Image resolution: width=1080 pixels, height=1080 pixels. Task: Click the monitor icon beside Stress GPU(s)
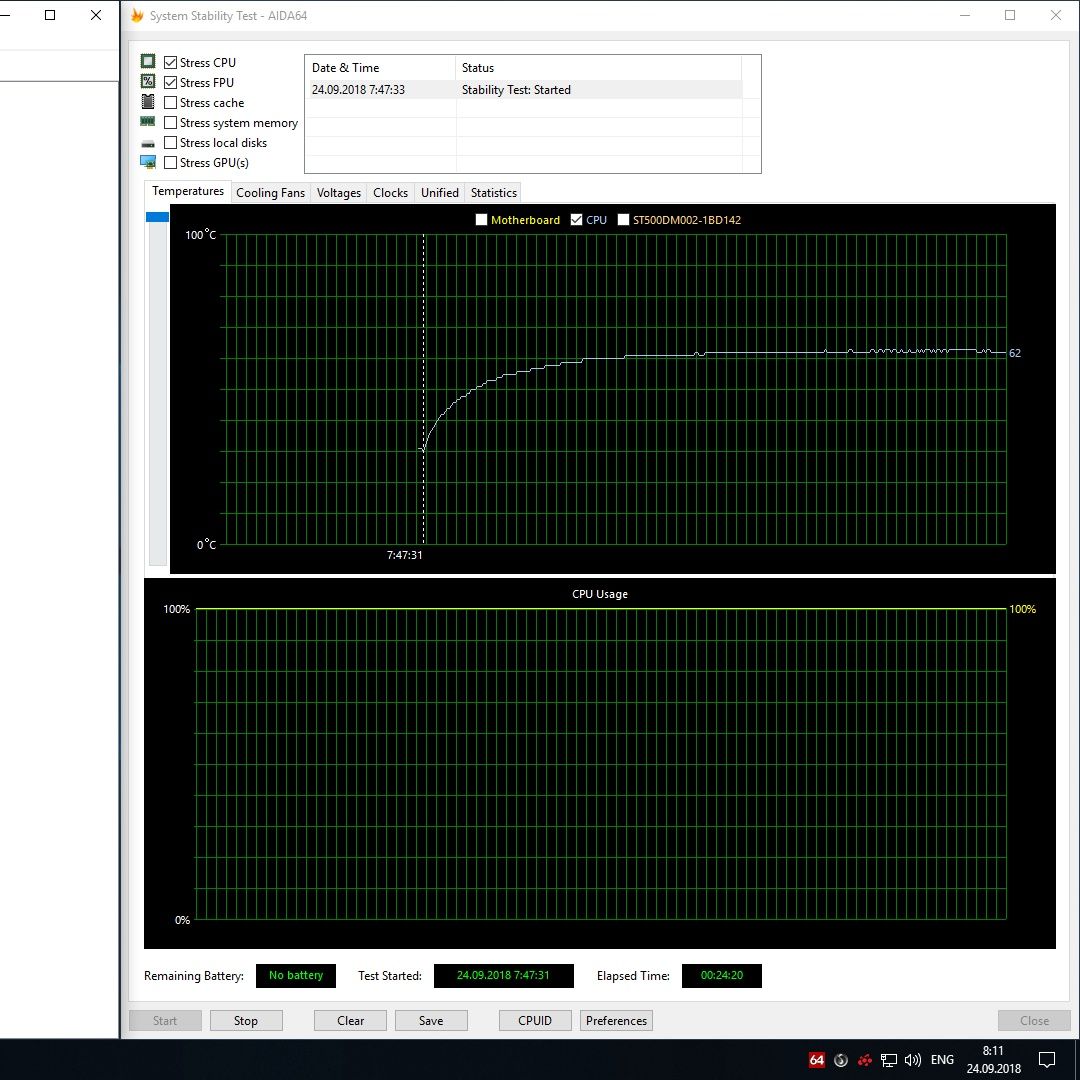pos(147,163)
